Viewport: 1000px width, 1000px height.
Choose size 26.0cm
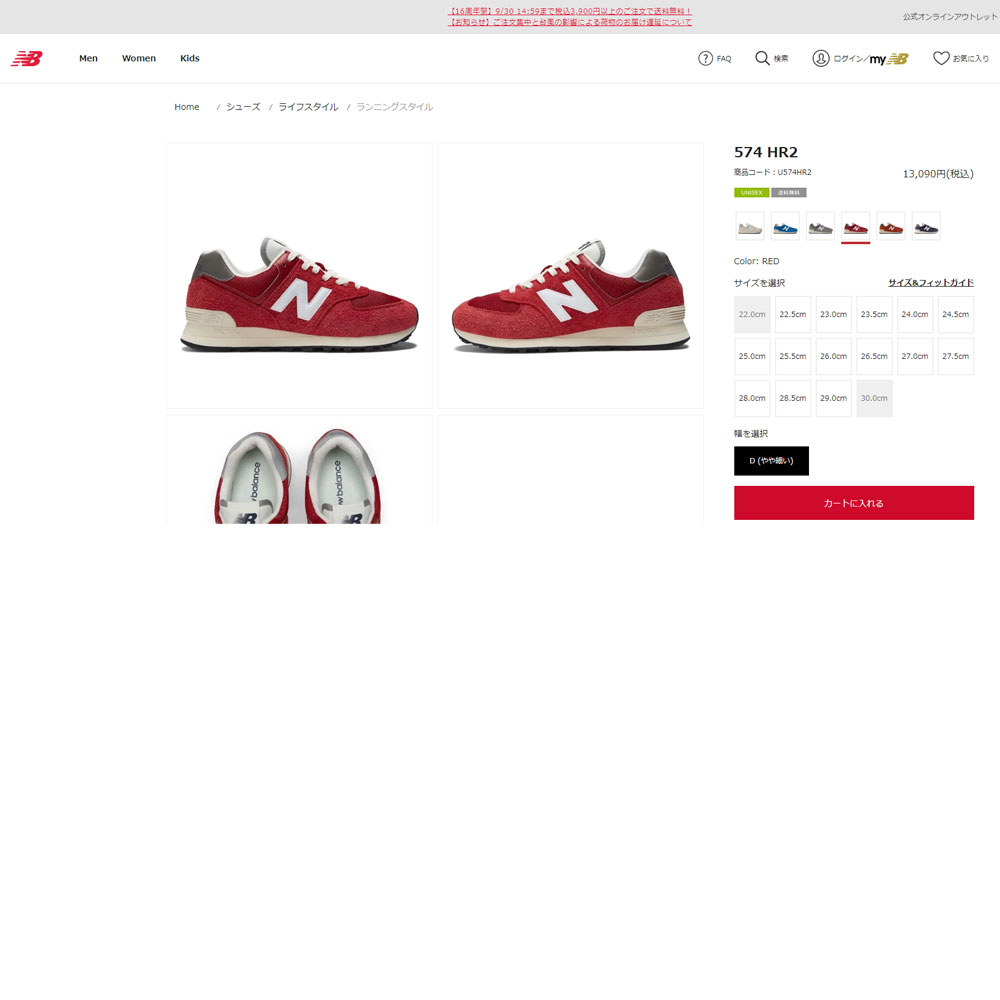point(834,357)
